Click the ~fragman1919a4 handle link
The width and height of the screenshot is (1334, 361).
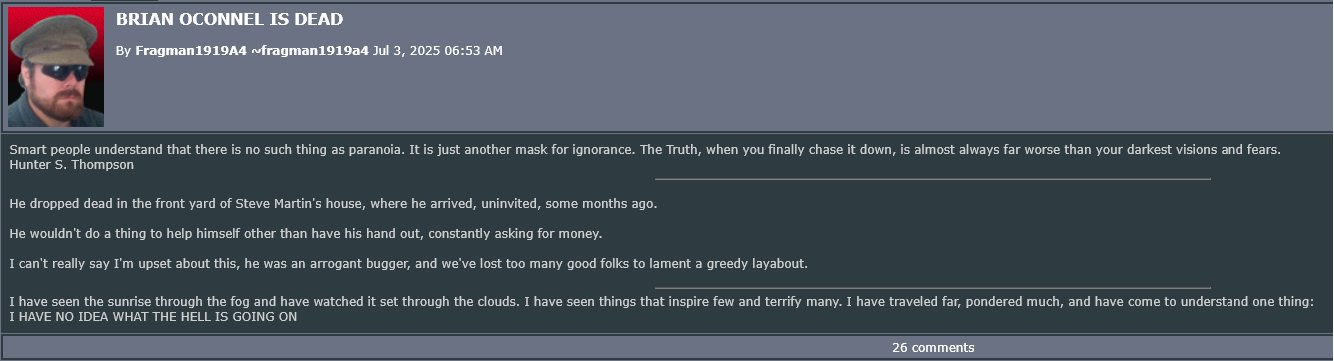point(310,50)
